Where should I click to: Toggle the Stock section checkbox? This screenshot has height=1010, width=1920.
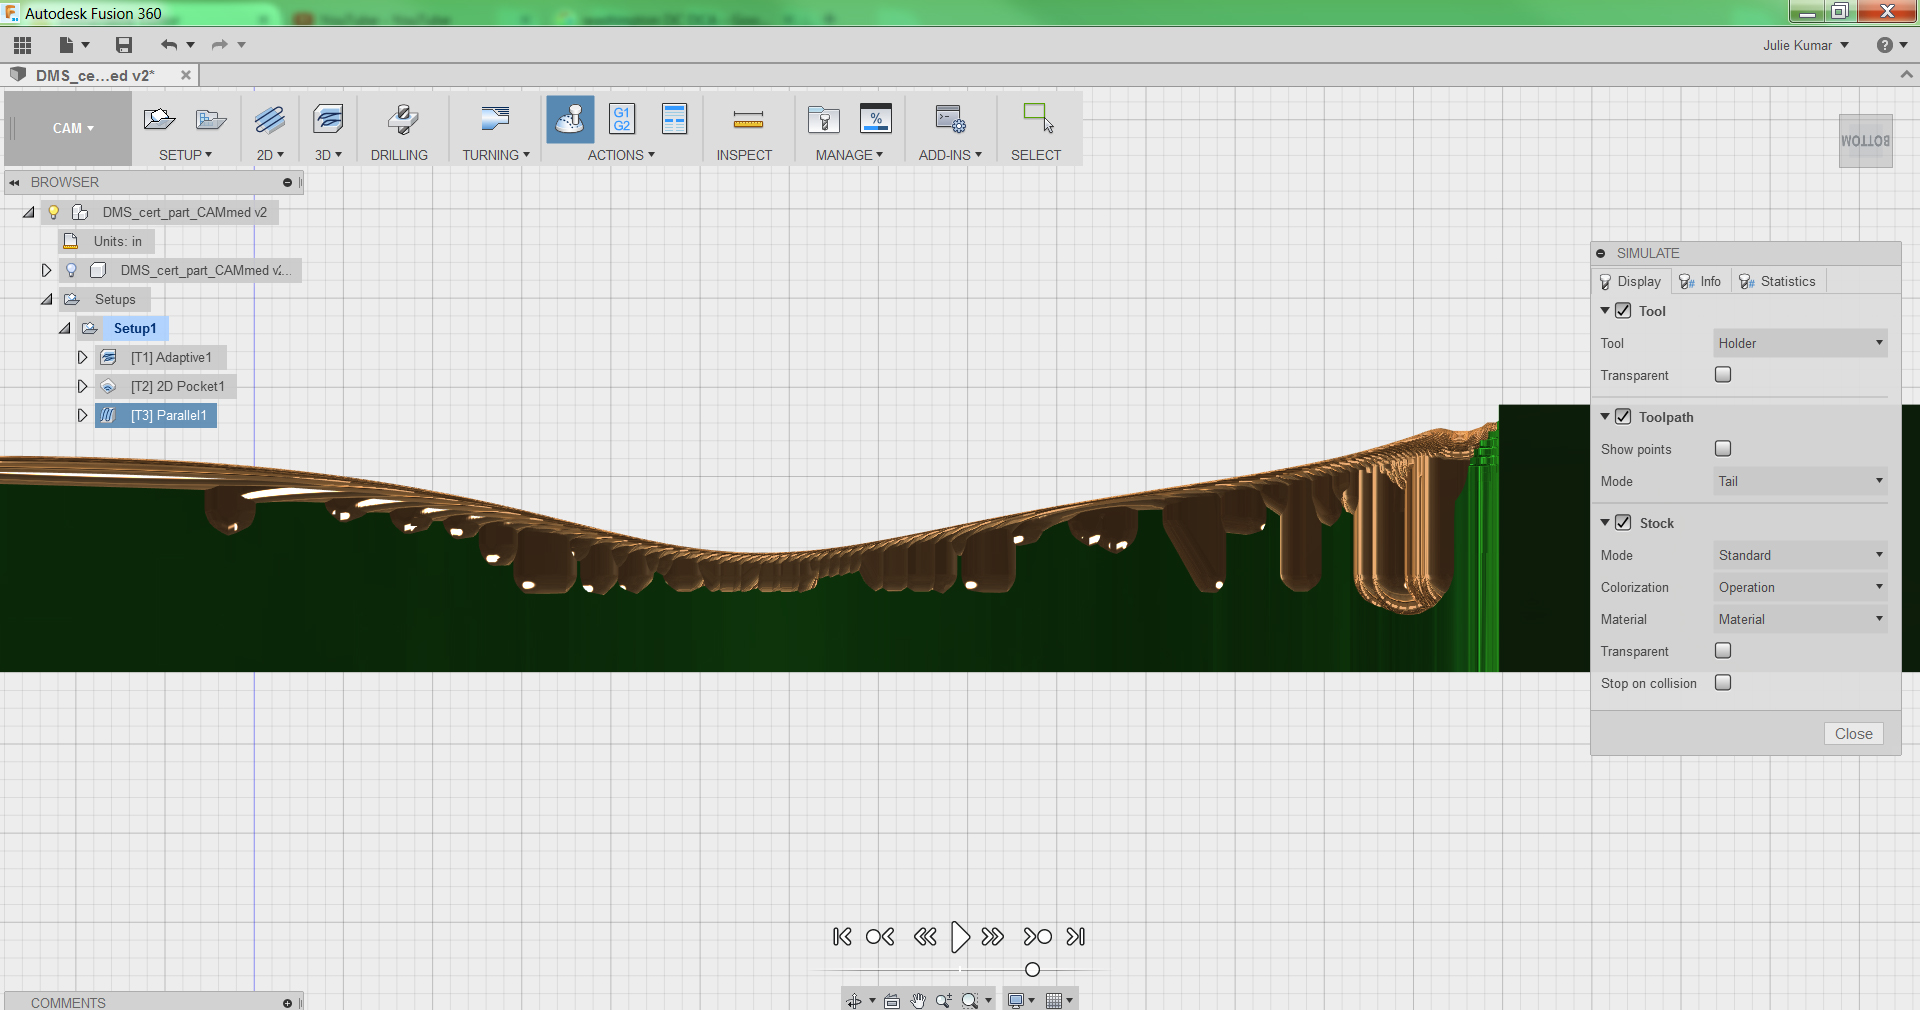coord(1623,523)
